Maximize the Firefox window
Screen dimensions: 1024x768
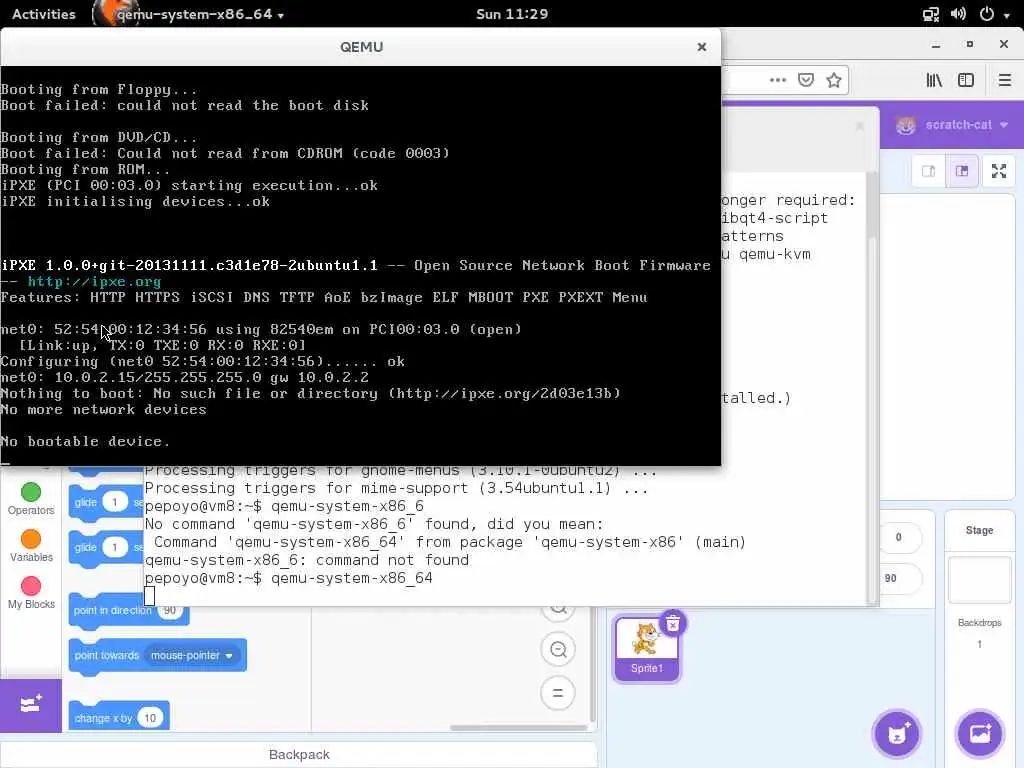[x=970, y=44]
